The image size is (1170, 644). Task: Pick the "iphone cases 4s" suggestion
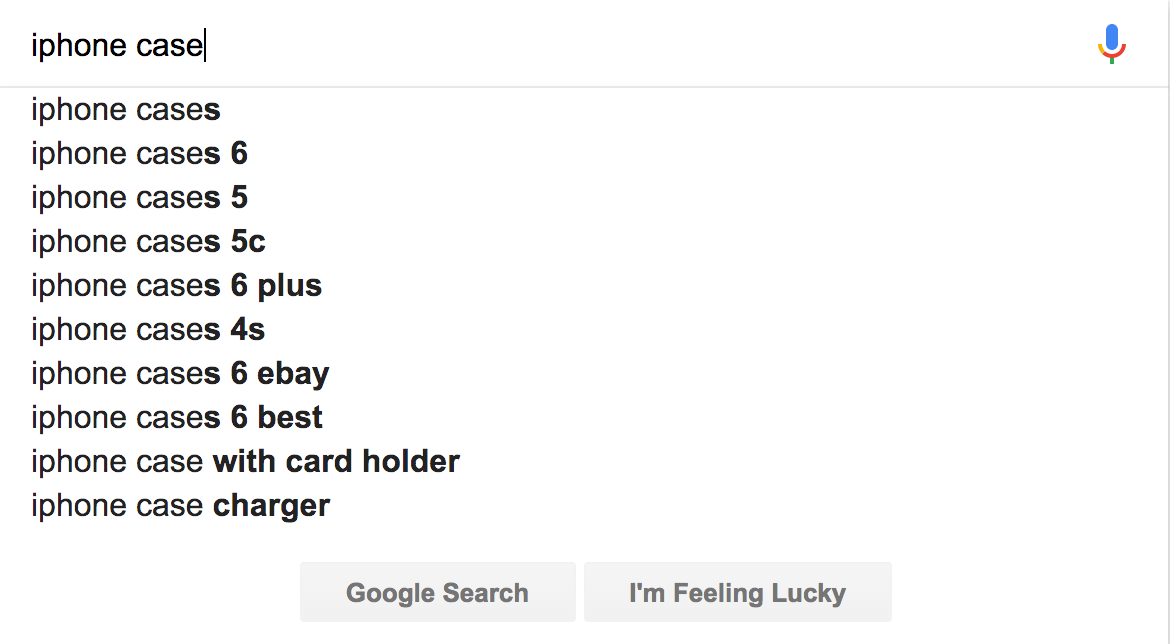(148, 330)
